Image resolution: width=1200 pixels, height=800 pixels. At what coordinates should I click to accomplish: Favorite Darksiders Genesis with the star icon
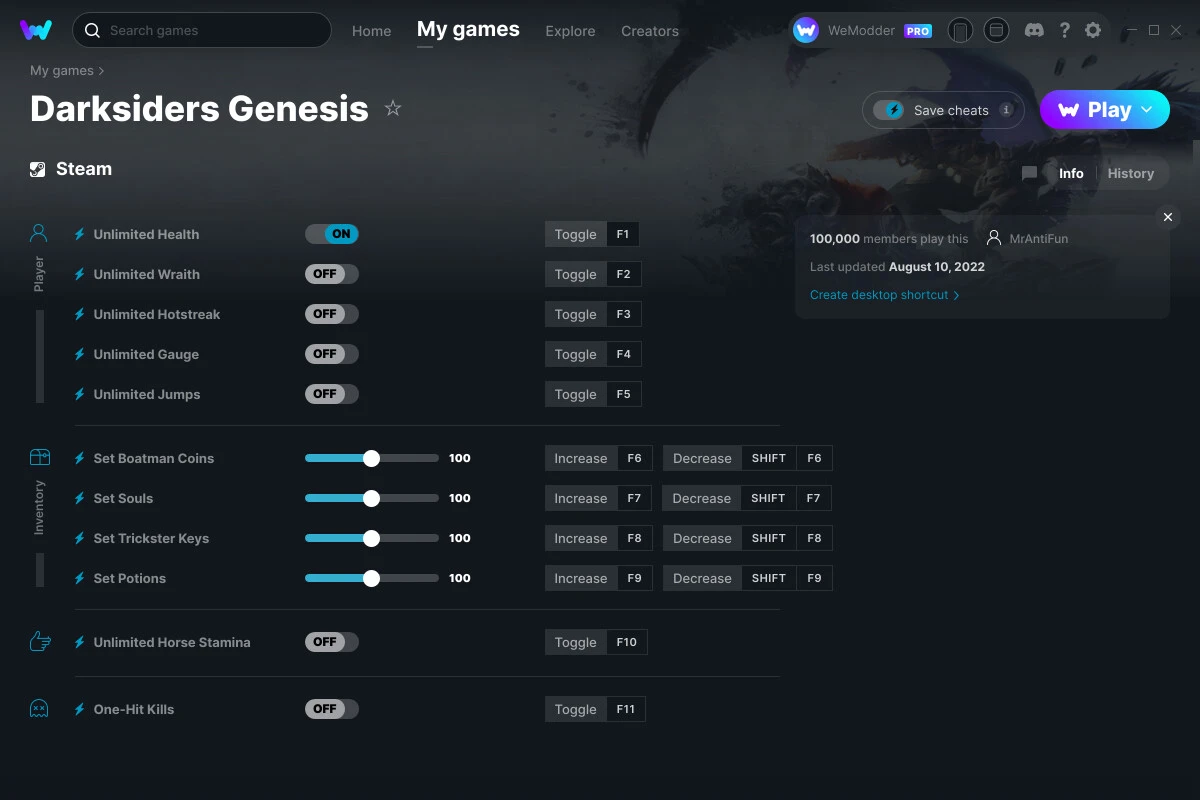393,108
